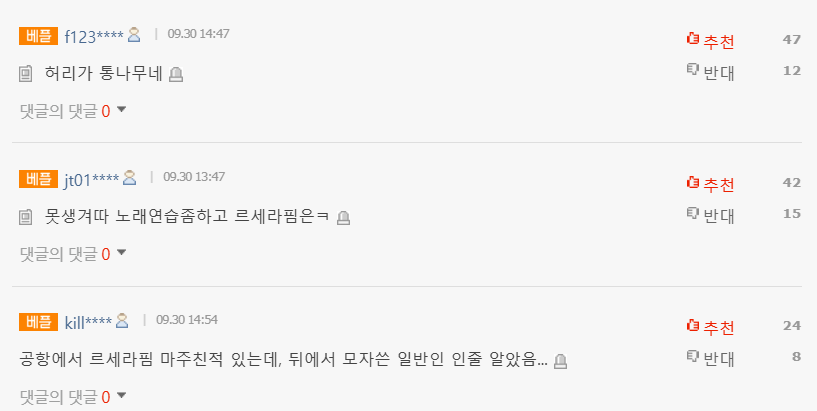Screen dimensions: 817x411
Task: Click 추천 on kill**** comment
Action: pyautogui.click(x=710, y=327)
